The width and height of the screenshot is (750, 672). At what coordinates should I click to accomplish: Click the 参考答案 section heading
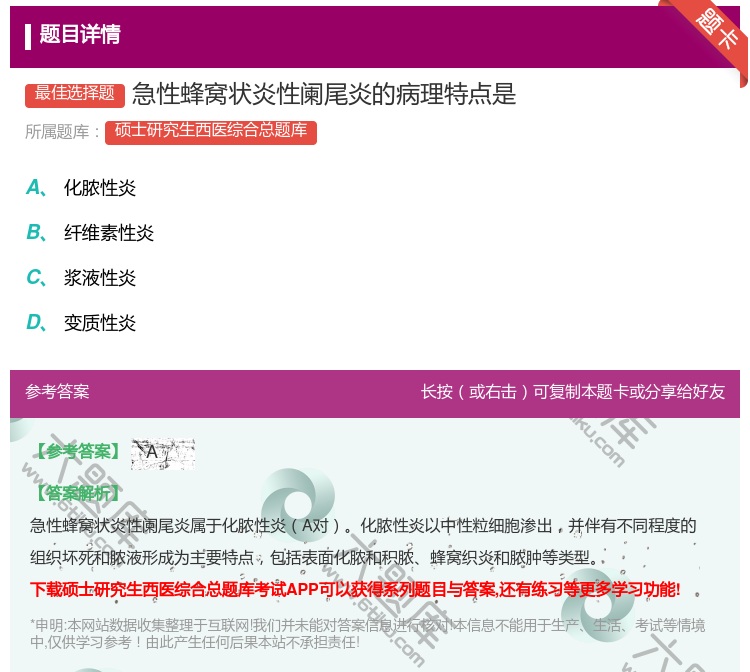click(x=57, y=392)
